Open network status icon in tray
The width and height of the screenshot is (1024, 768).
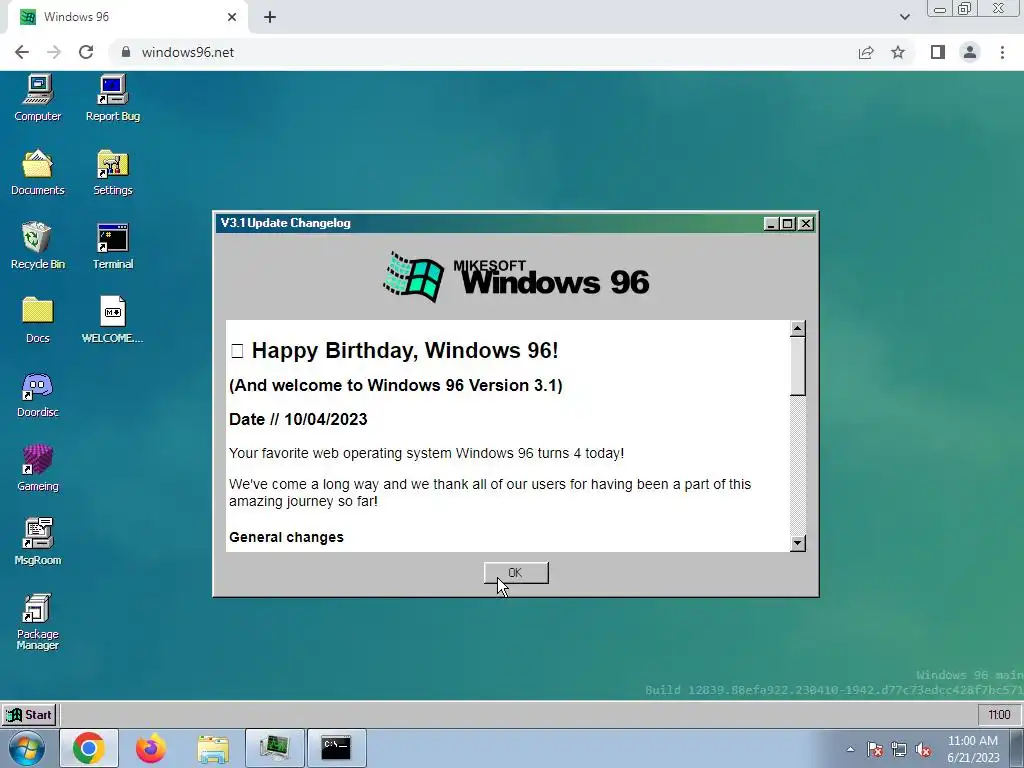tap(899, 750)
